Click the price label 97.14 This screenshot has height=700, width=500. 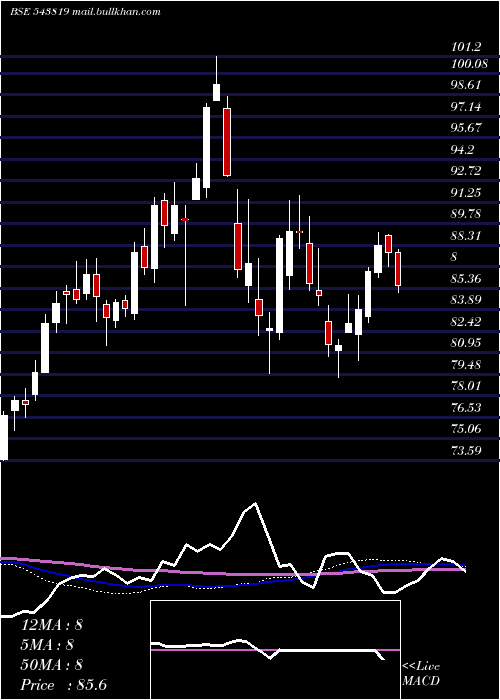click(466, 106)
